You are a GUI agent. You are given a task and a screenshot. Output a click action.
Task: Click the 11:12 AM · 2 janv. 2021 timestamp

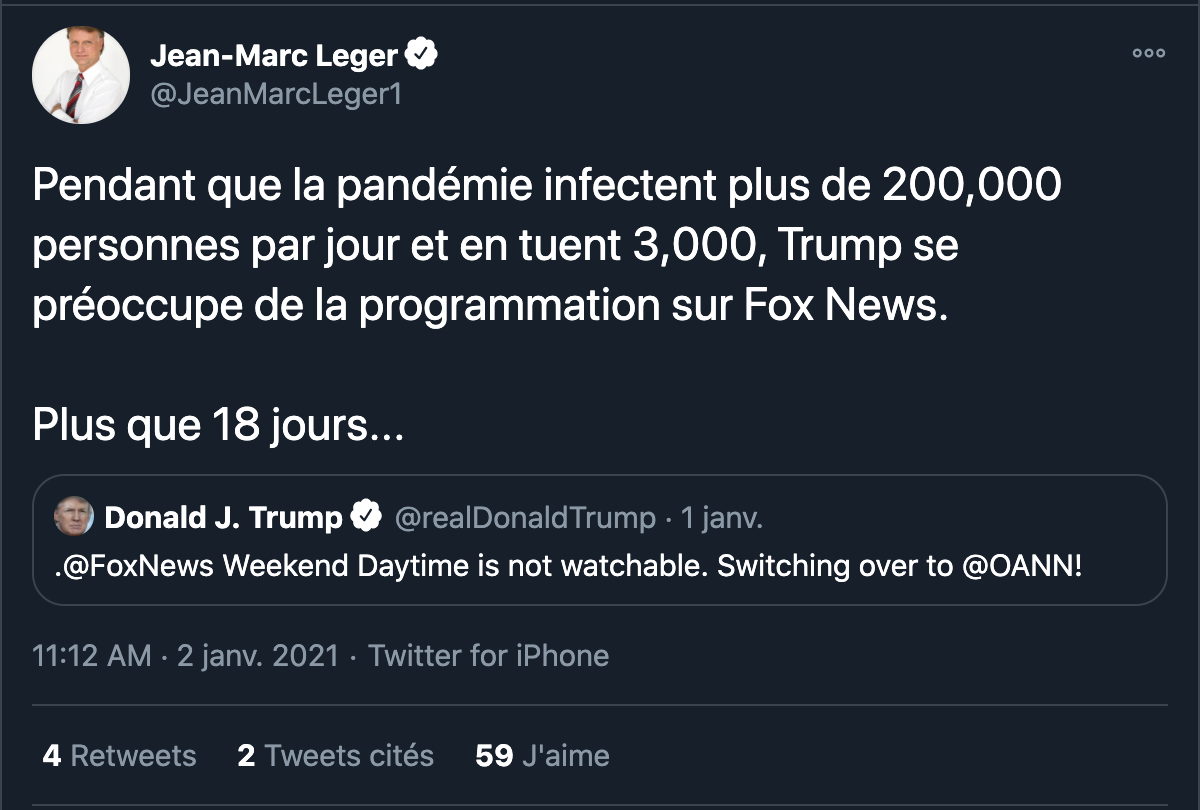(x=185, y=656)
